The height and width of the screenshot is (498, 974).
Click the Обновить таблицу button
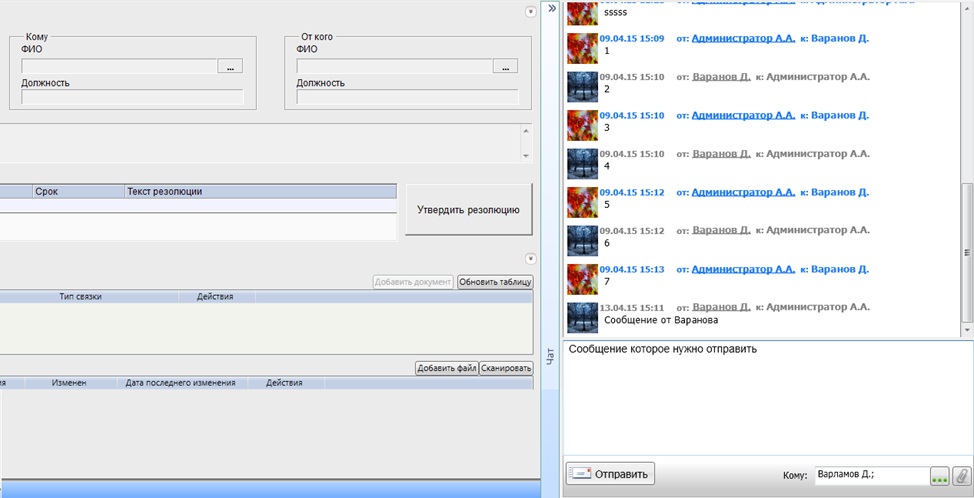(x=495, y=282)
